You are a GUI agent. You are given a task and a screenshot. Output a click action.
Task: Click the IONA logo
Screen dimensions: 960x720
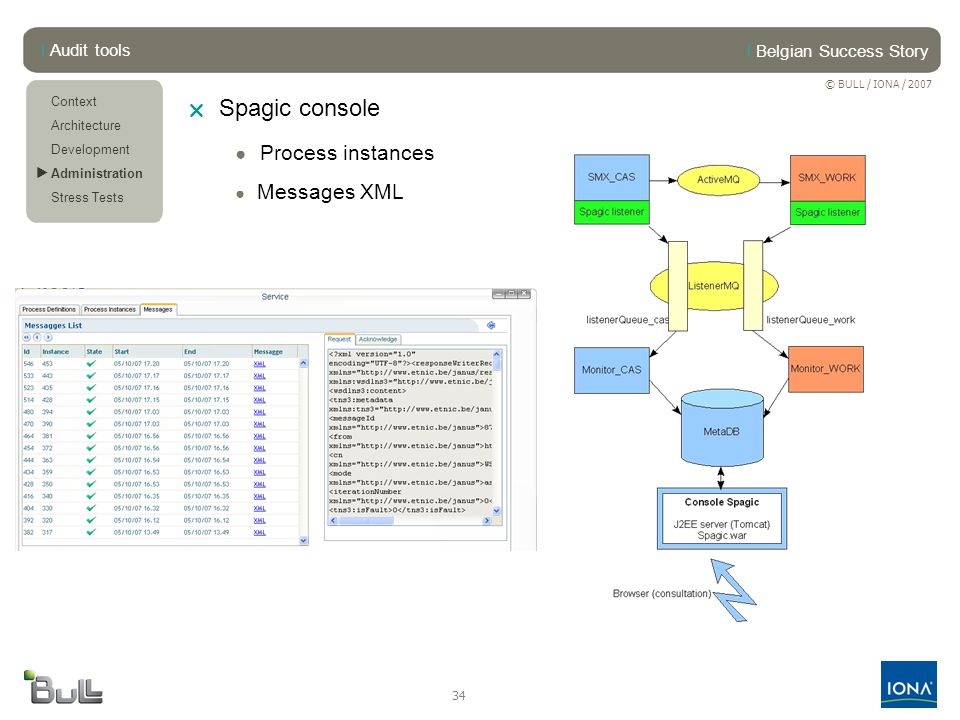click(x=909, y=684)
